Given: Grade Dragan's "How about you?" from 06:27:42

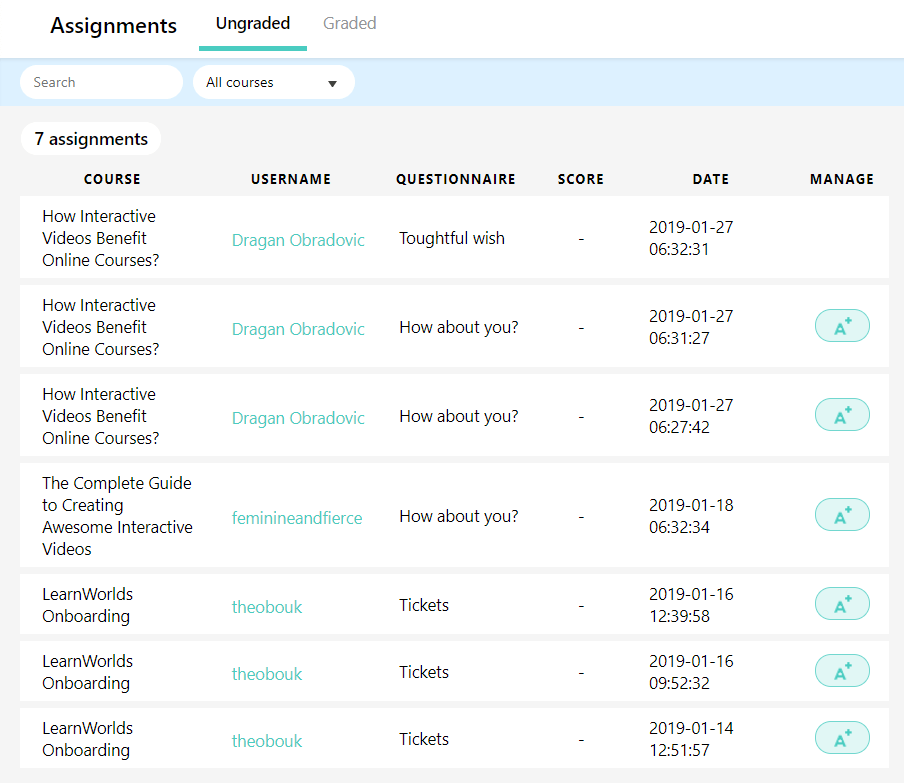Looking at the screenshot, I should [842, 414].
